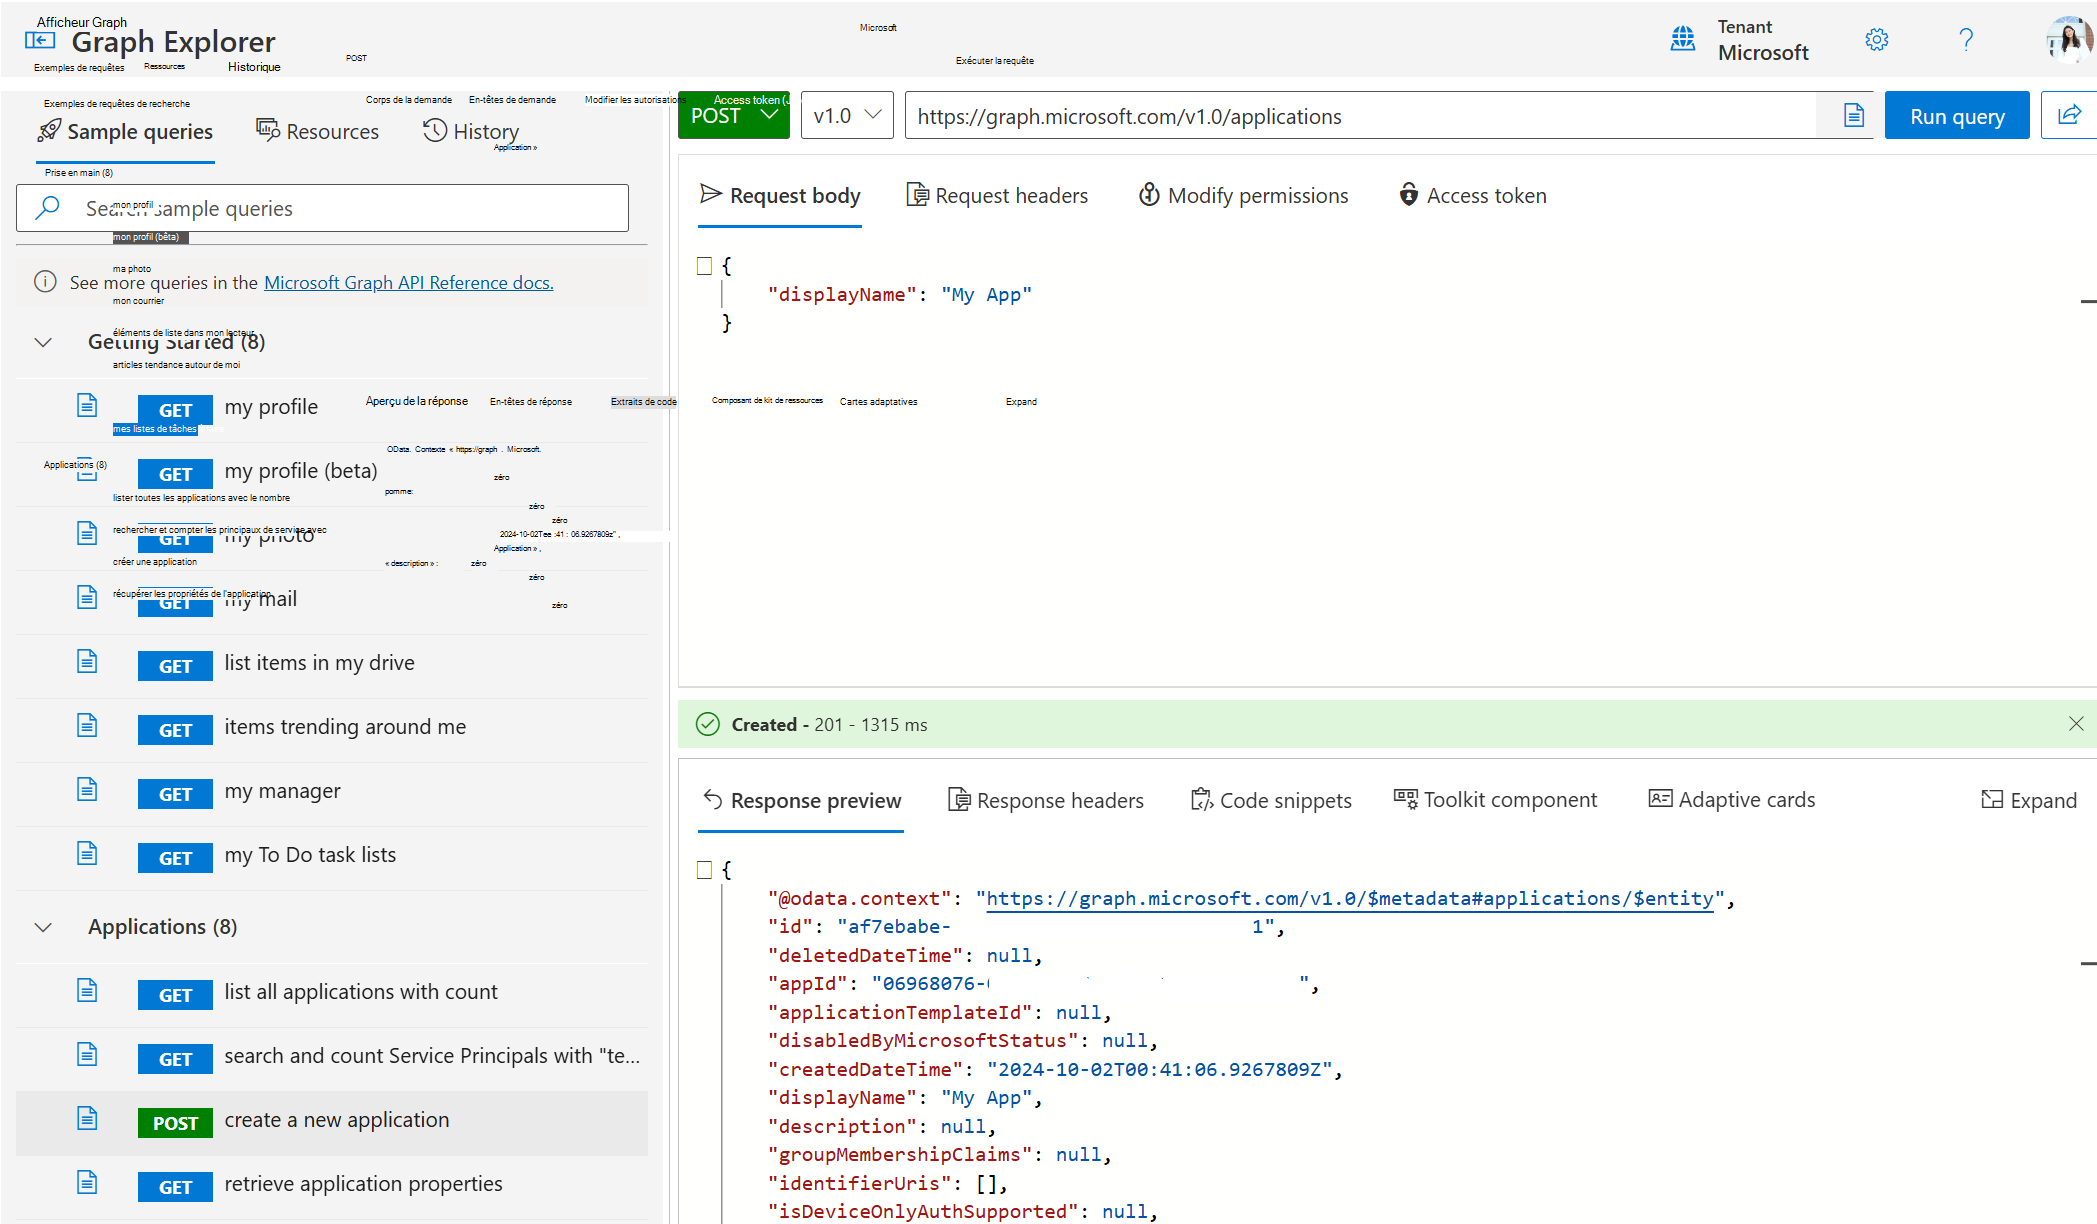
Task: Copy the request URL using the document icon
Action: pyautogui.click(x=1852, y=115)
